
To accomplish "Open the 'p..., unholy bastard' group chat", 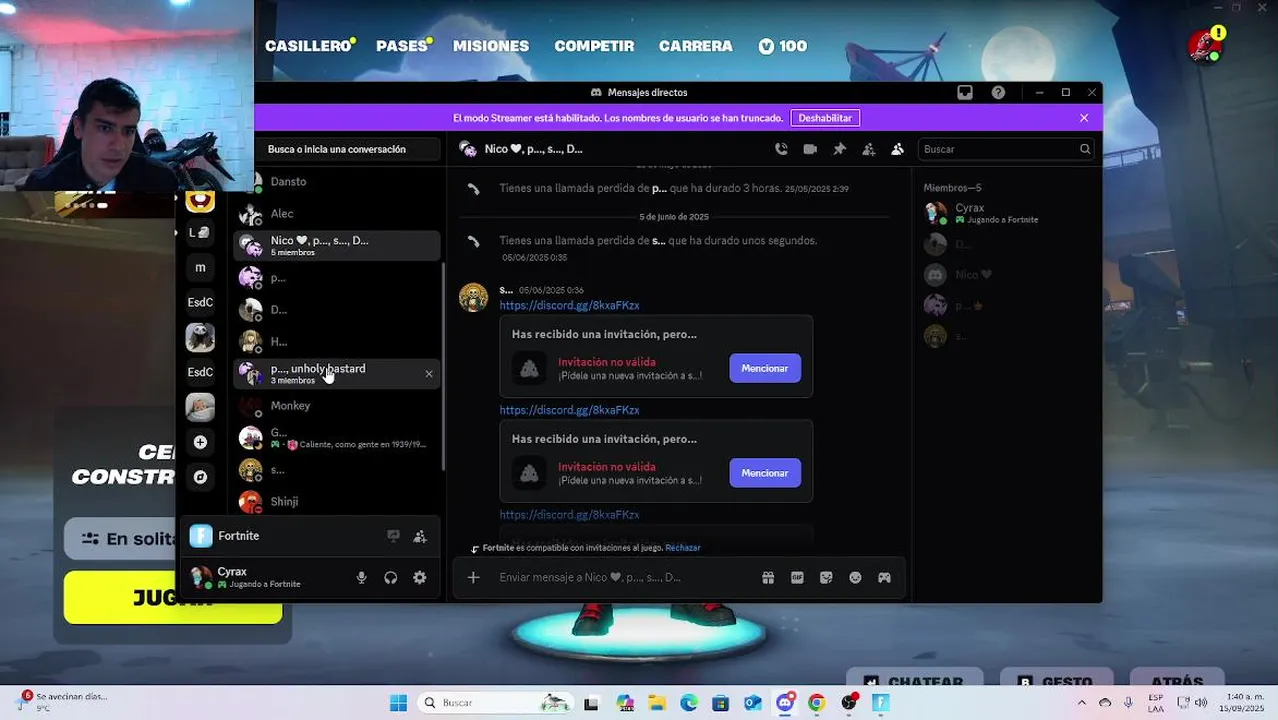I will click(338, 373).
